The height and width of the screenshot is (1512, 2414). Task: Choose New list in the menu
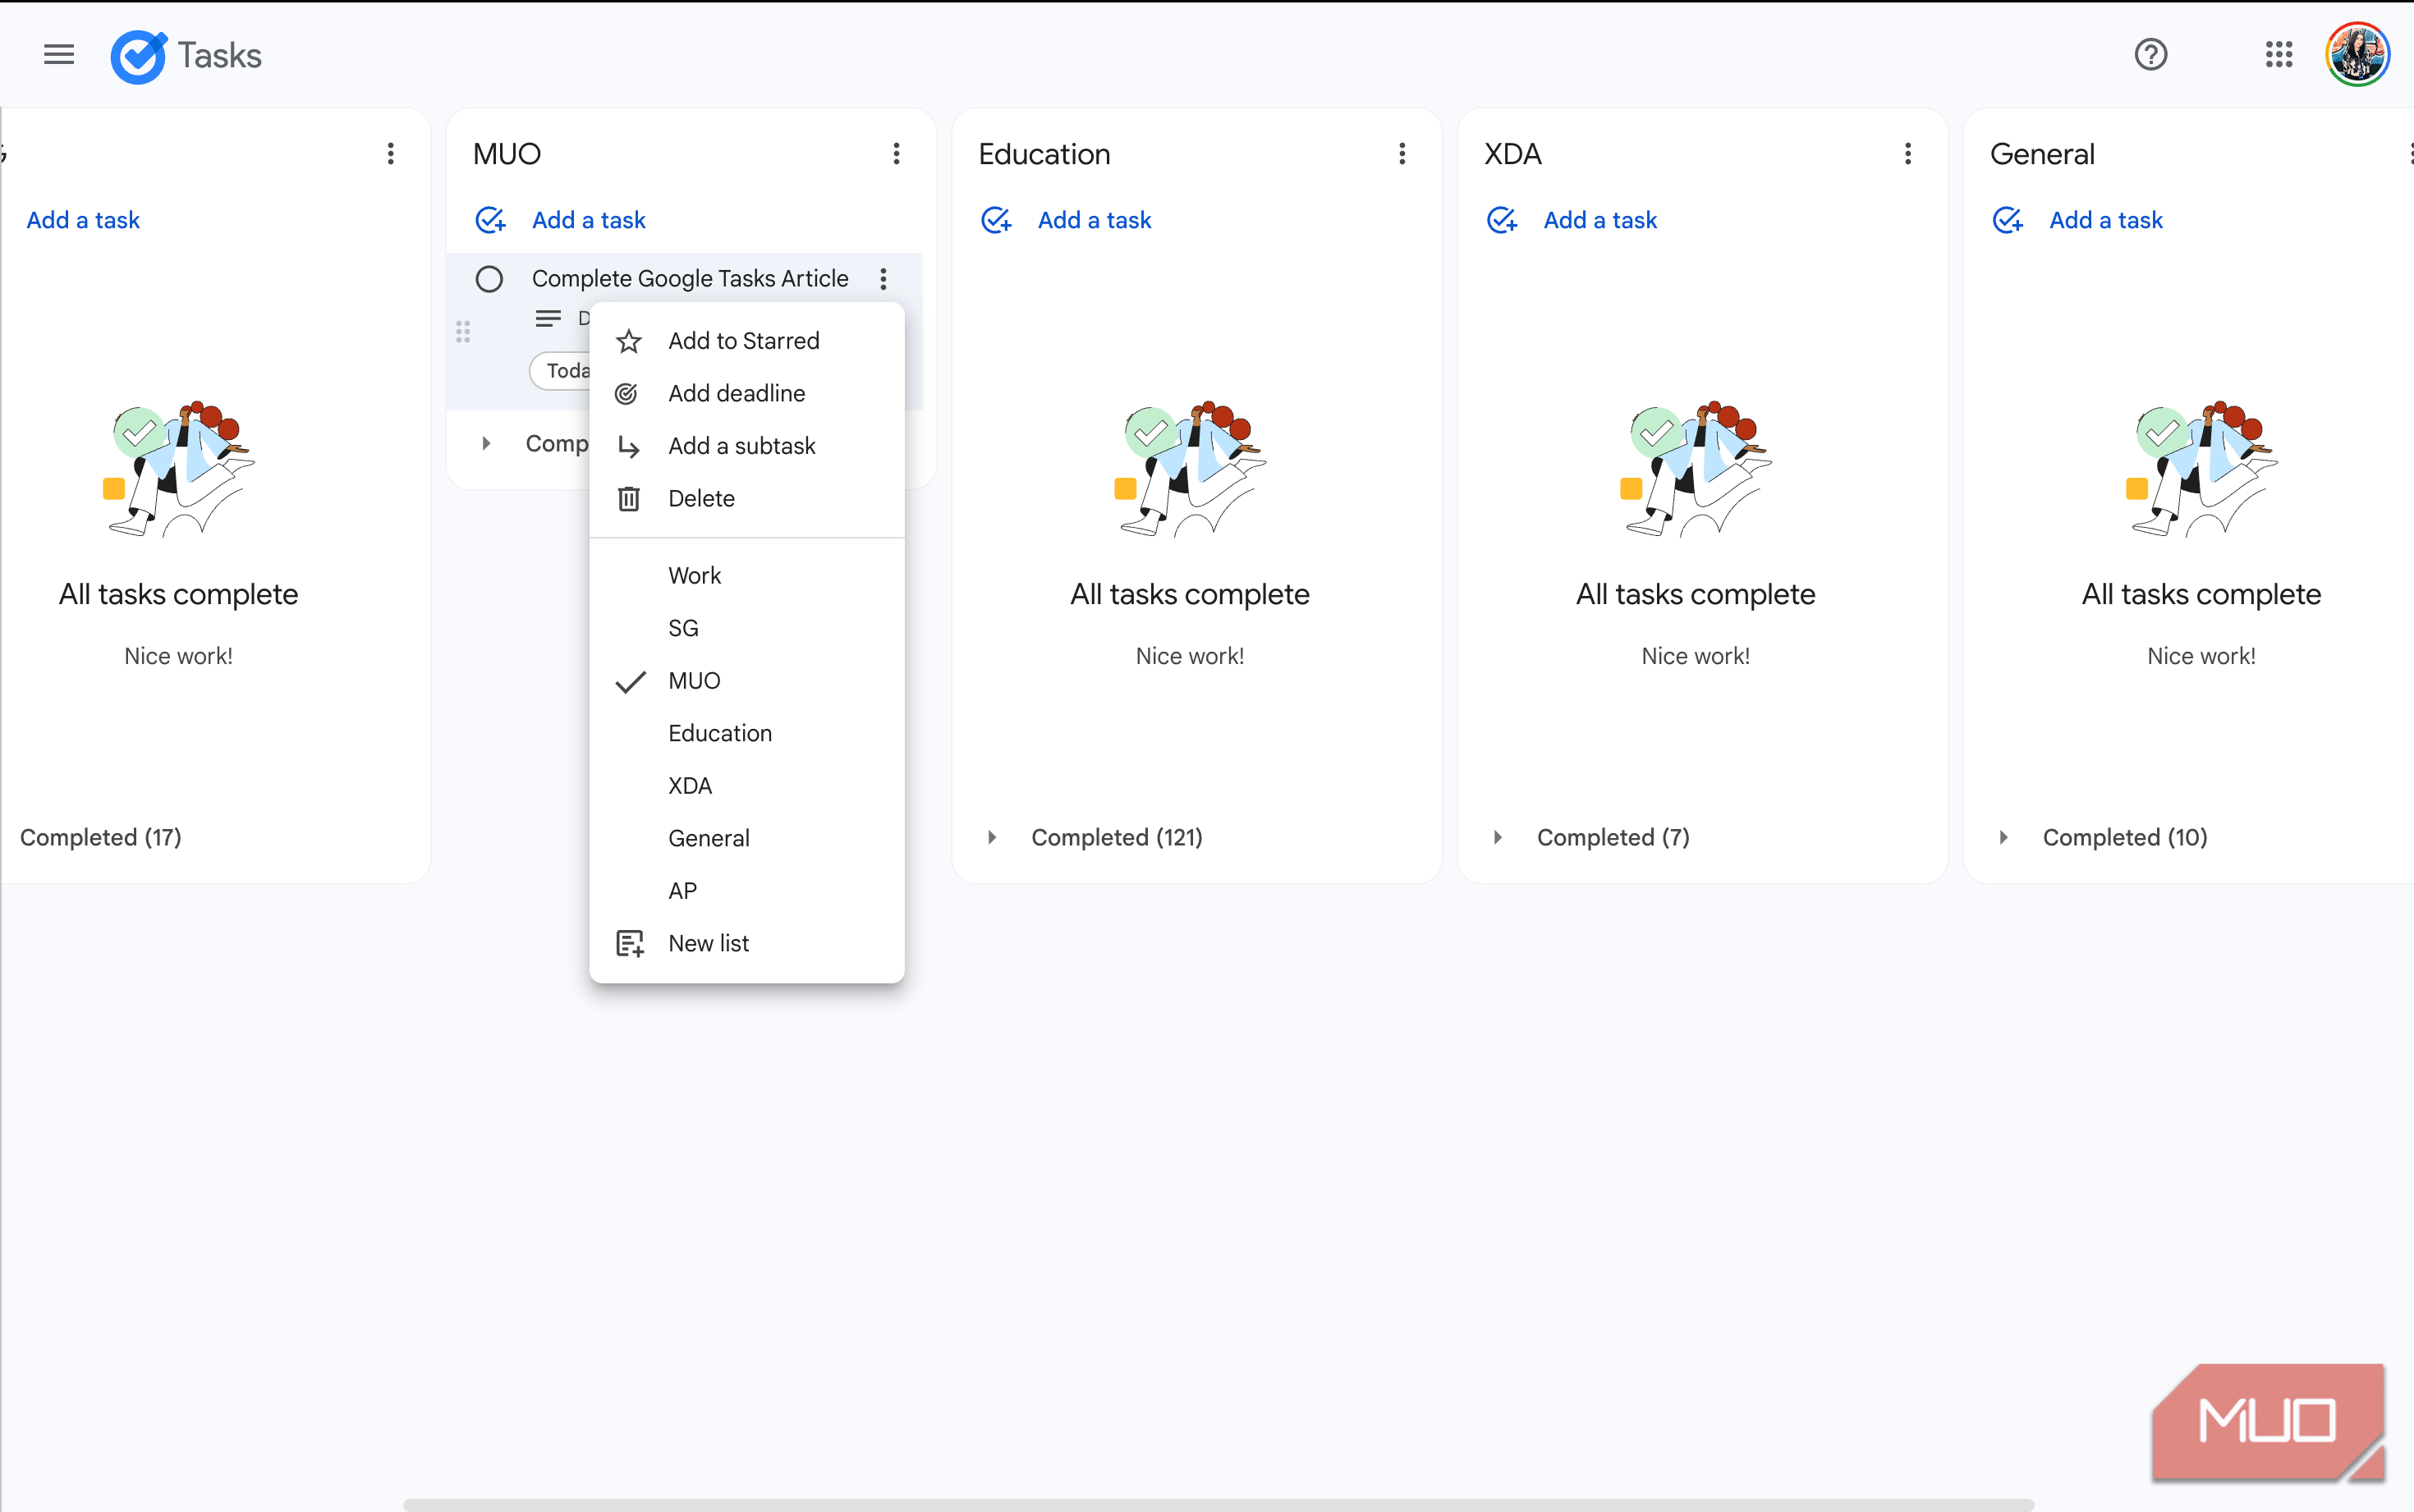pos(747,943)
